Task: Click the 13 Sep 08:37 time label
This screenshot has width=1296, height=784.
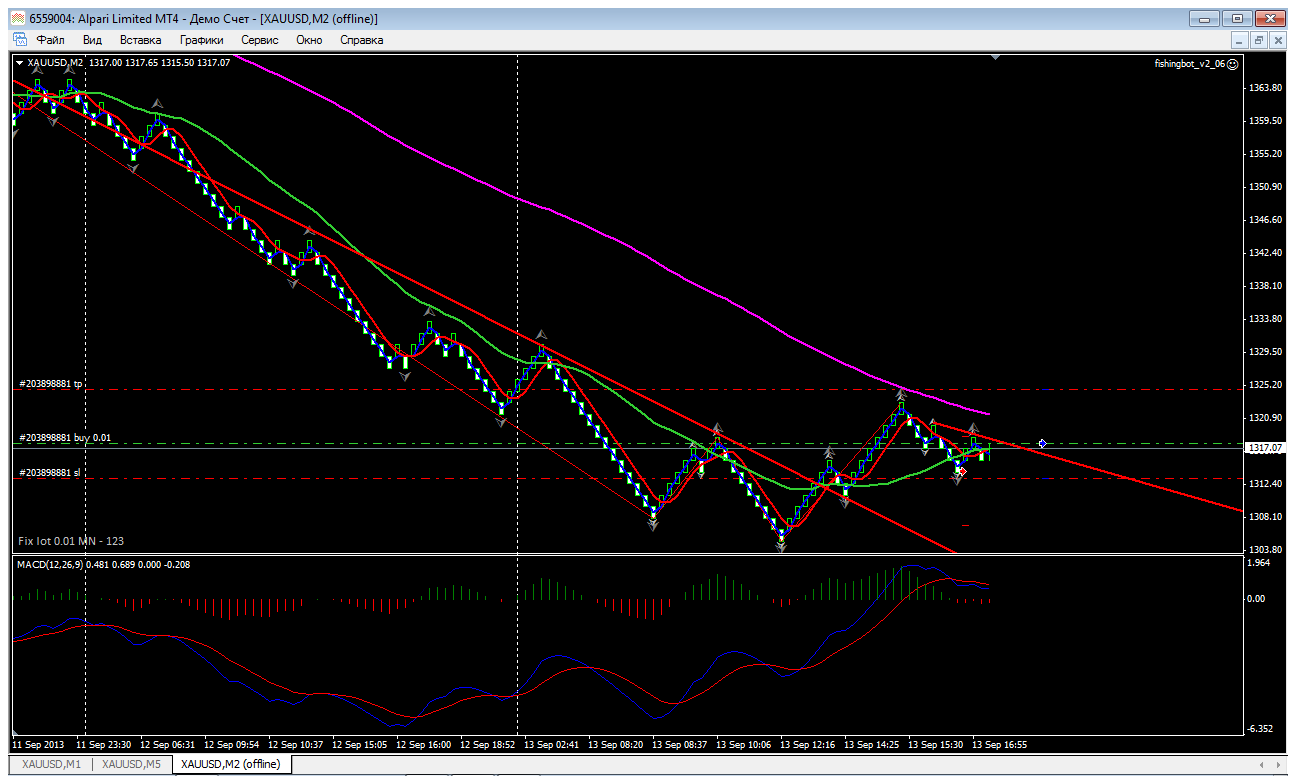Action: pyautogui.click(x=680, y=745)
